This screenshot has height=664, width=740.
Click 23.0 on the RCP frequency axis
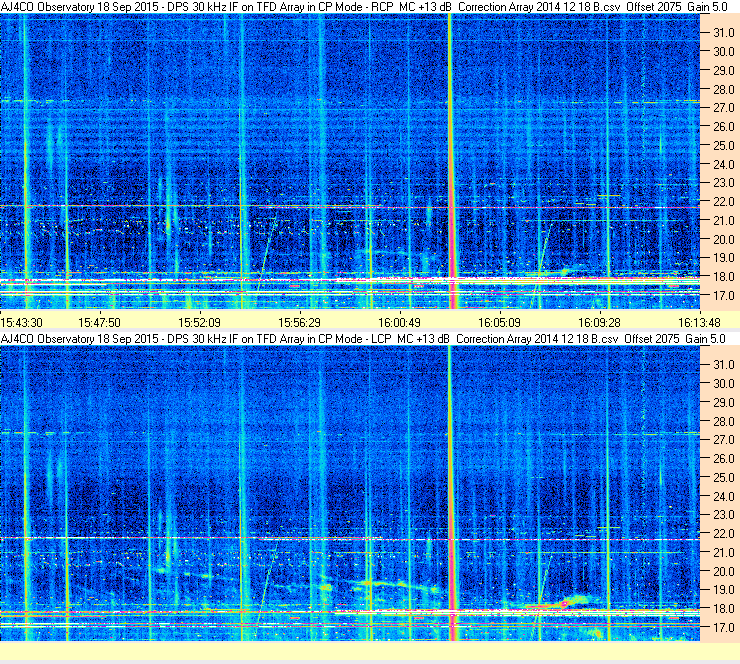point(723,183)
